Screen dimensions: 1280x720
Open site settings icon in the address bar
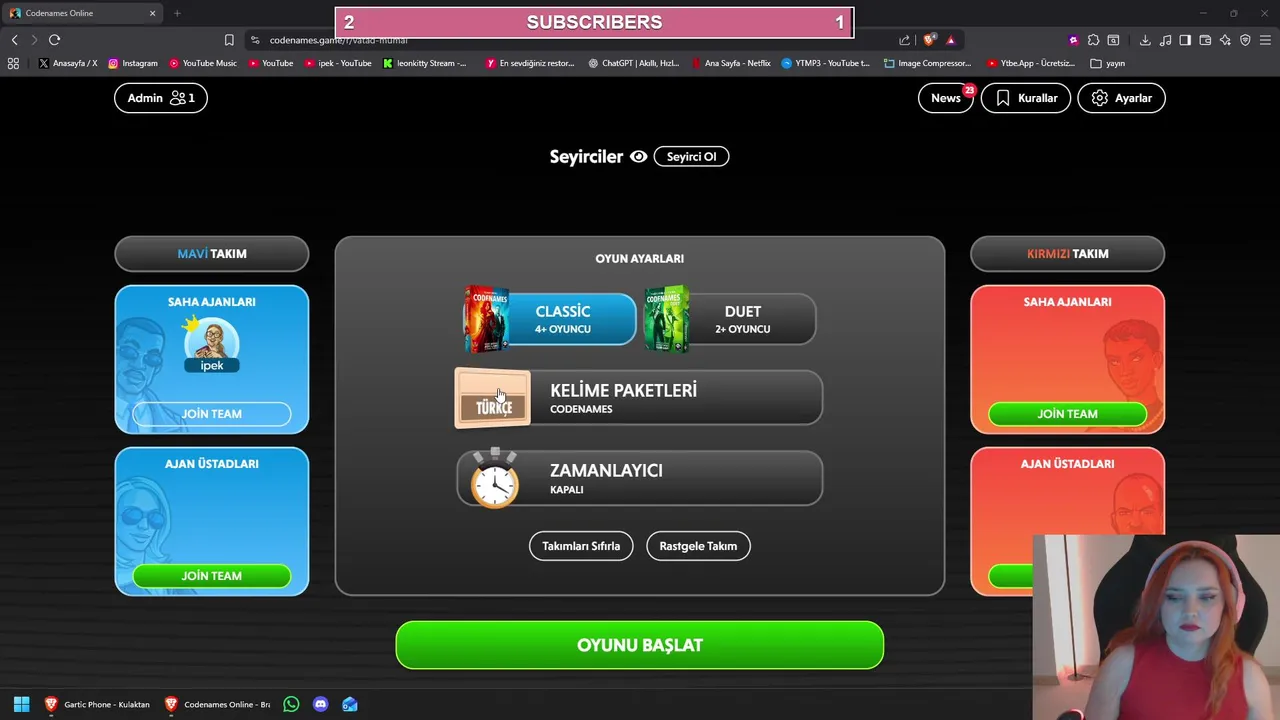point(255,40)
